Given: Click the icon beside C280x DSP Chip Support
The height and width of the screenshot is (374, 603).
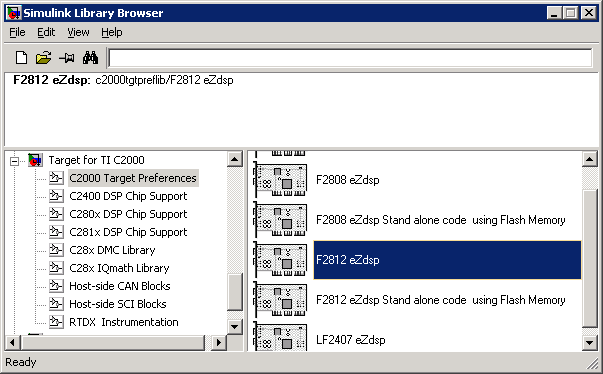Looking at the screenshot, I should pyautogui.click(x=56, y=214).
